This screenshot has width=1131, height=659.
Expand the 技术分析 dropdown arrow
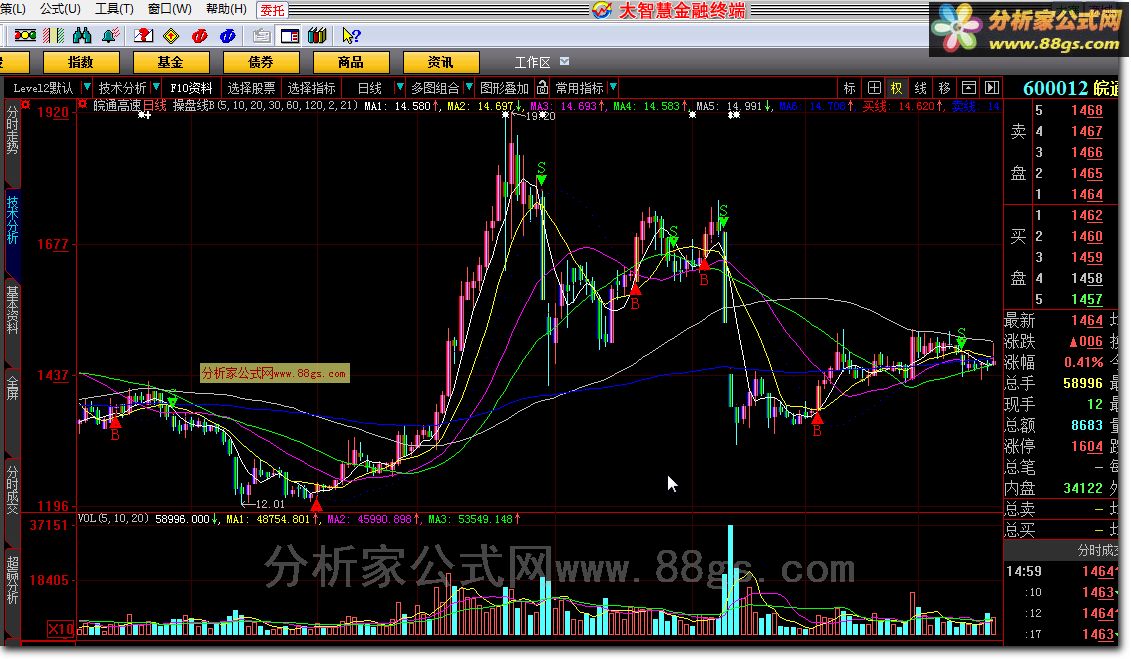tap(156, 87)
